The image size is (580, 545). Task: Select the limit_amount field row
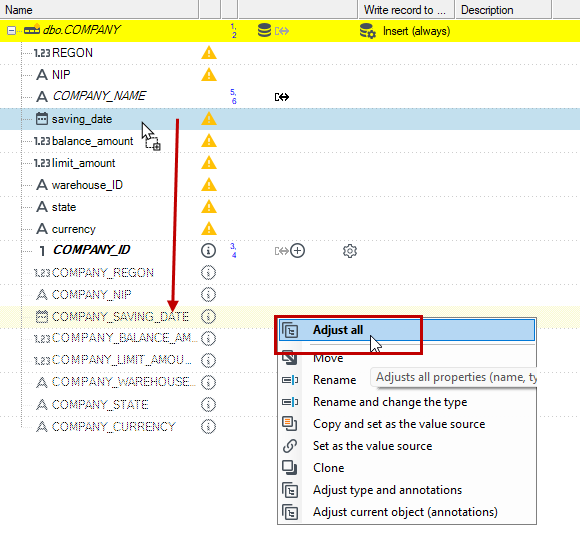click(290, 163)
